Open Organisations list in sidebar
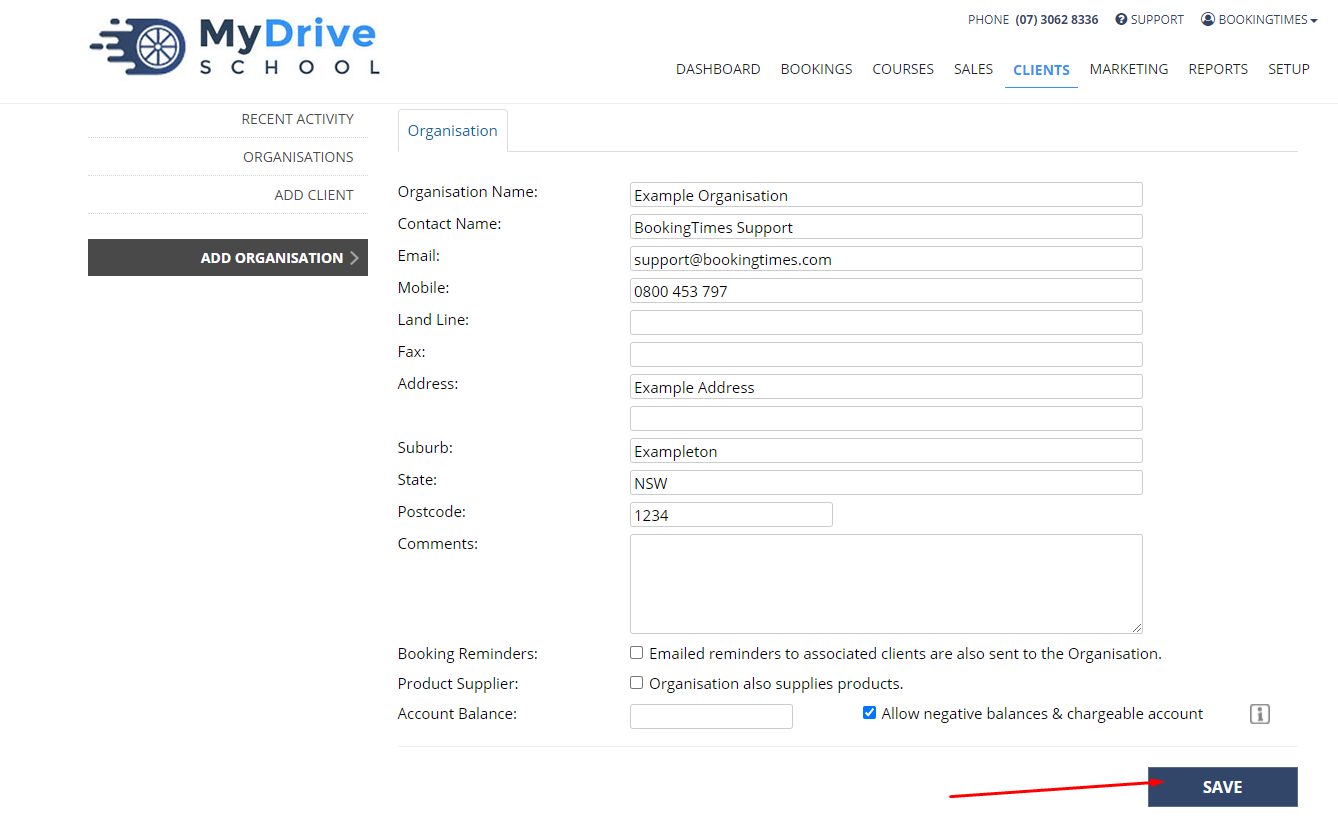Screen dimensions: 1338x837 pyautogui.click(x=298, y=157)
